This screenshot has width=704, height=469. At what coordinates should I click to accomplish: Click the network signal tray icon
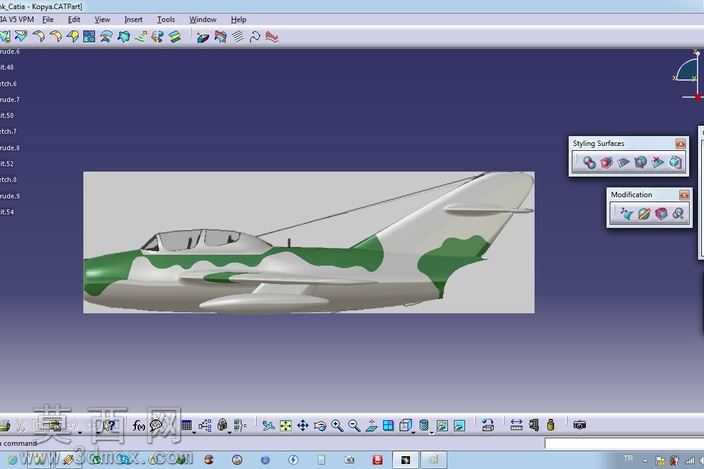click(690, 460)
